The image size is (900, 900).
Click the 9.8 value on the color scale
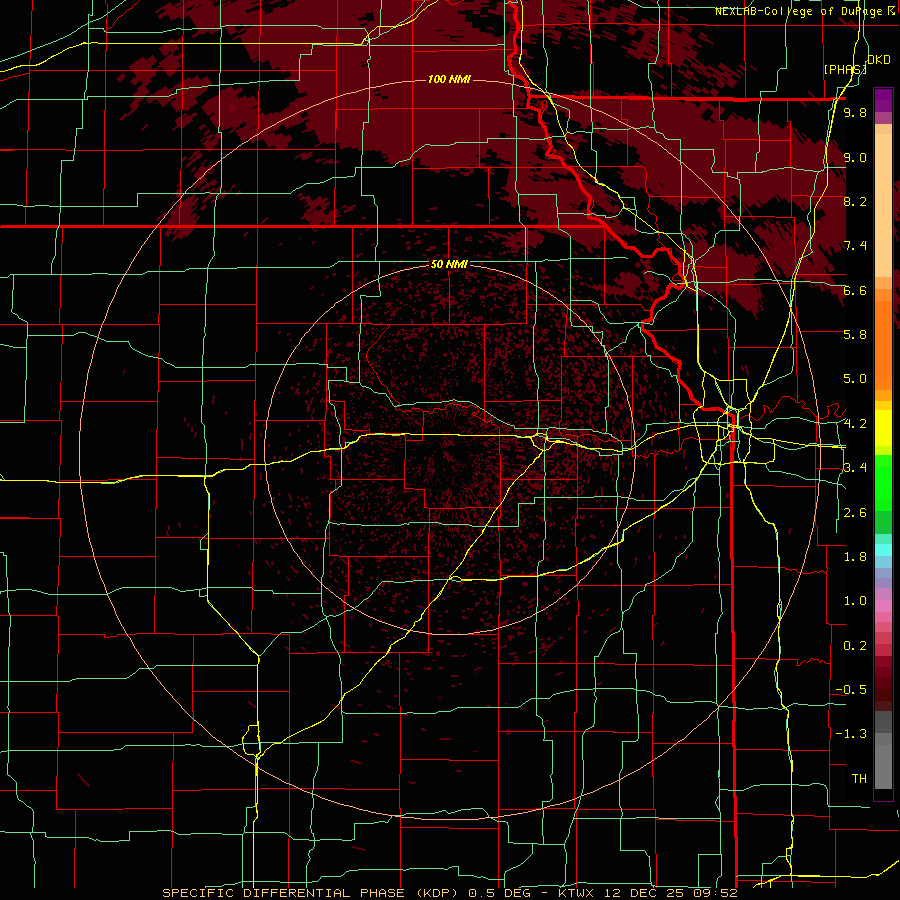coord(855,112)
